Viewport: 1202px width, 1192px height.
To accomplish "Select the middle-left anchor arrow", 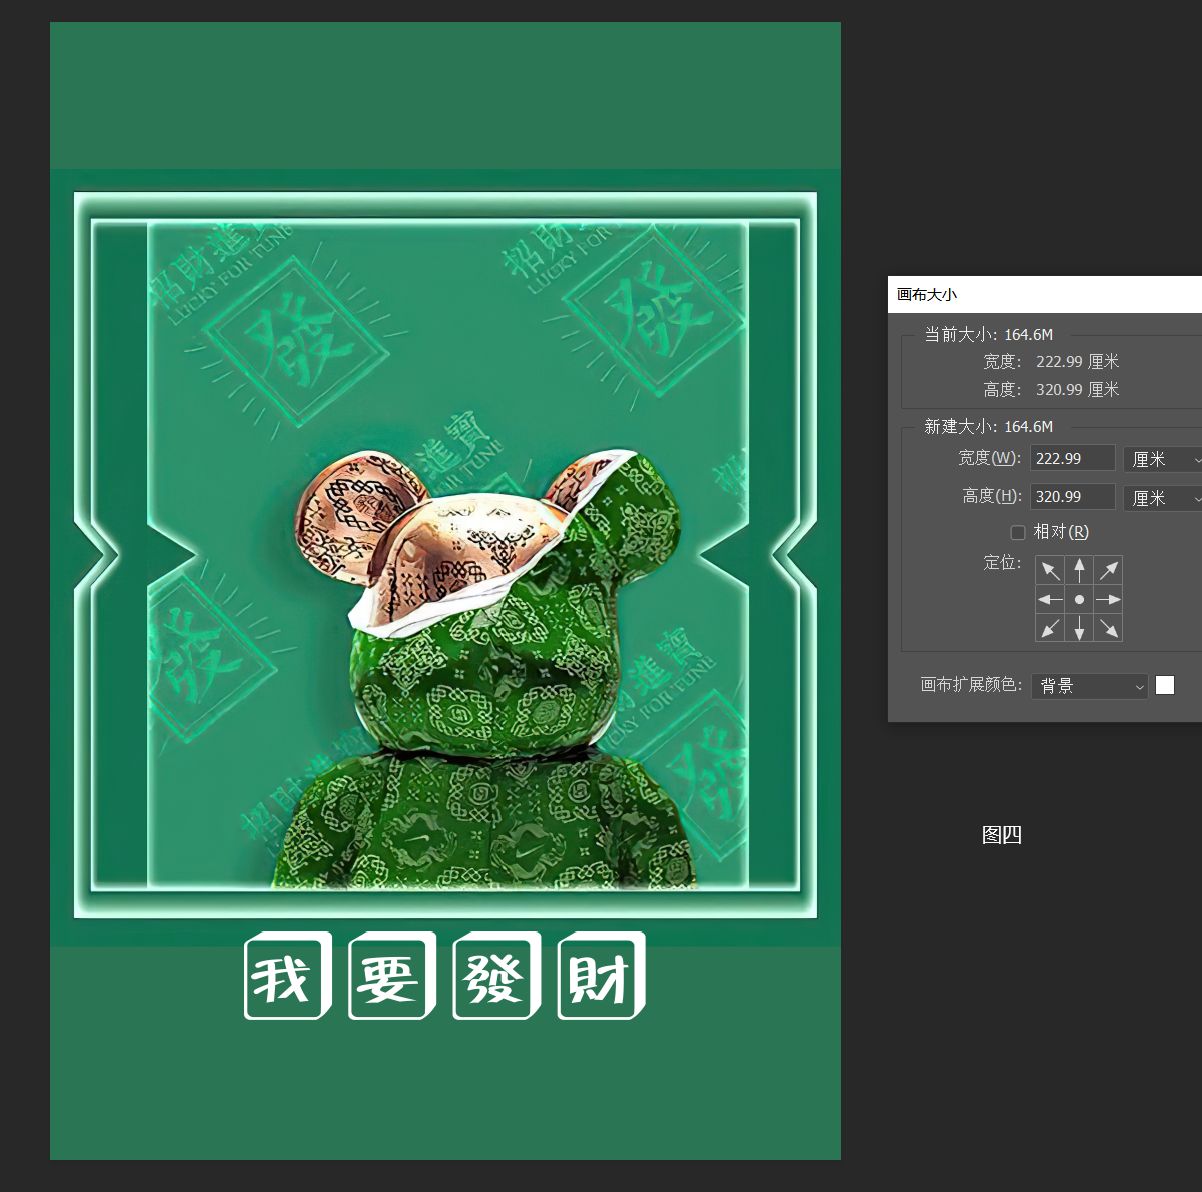I will pos(1050,599).
